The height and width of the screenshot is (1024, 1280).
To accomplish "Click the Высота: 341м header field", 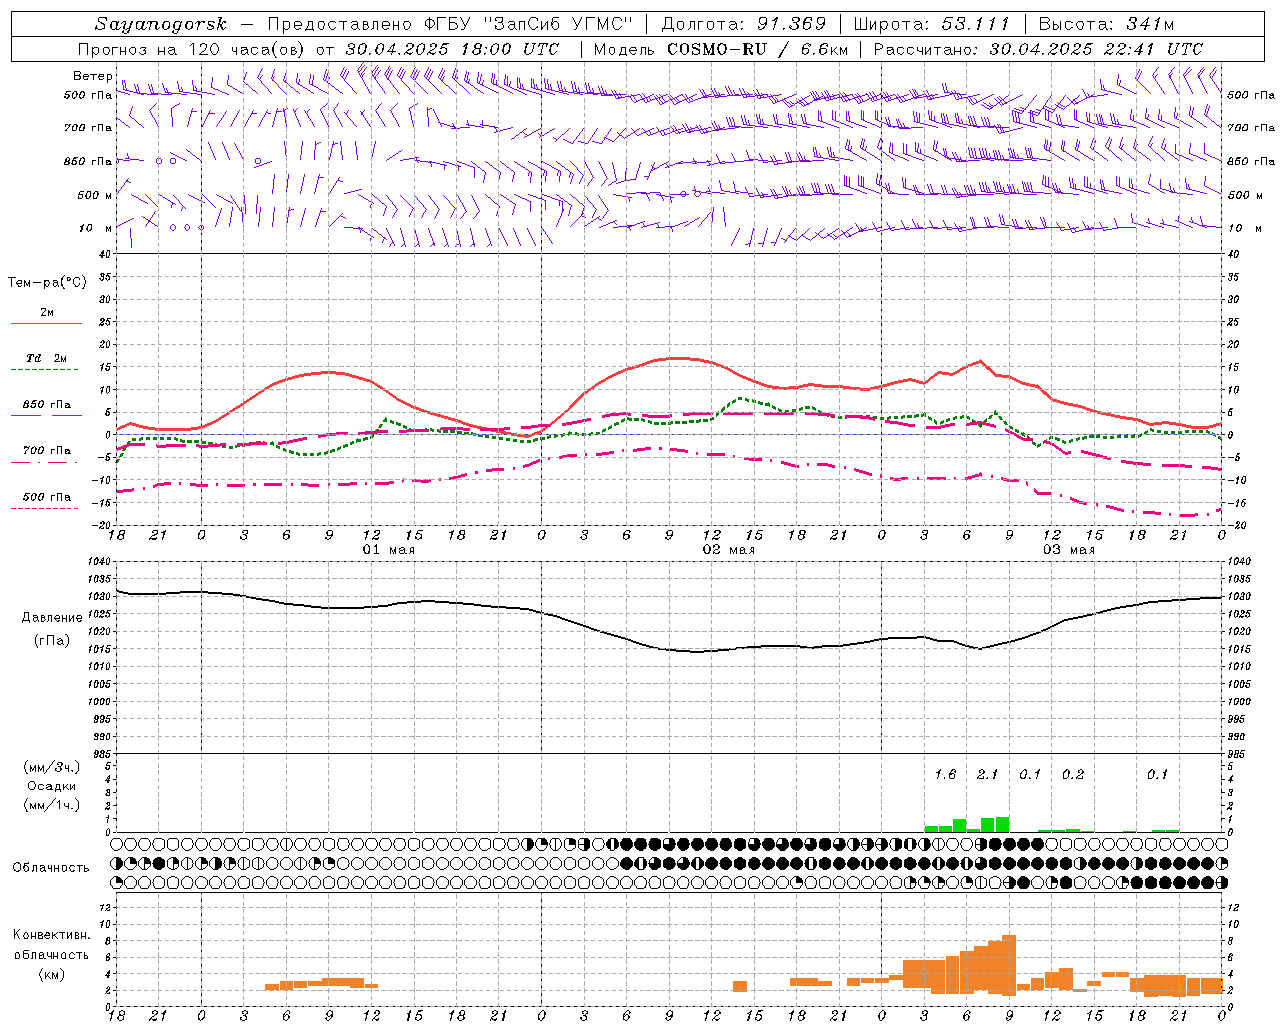I will click(x=1106, y=24).
